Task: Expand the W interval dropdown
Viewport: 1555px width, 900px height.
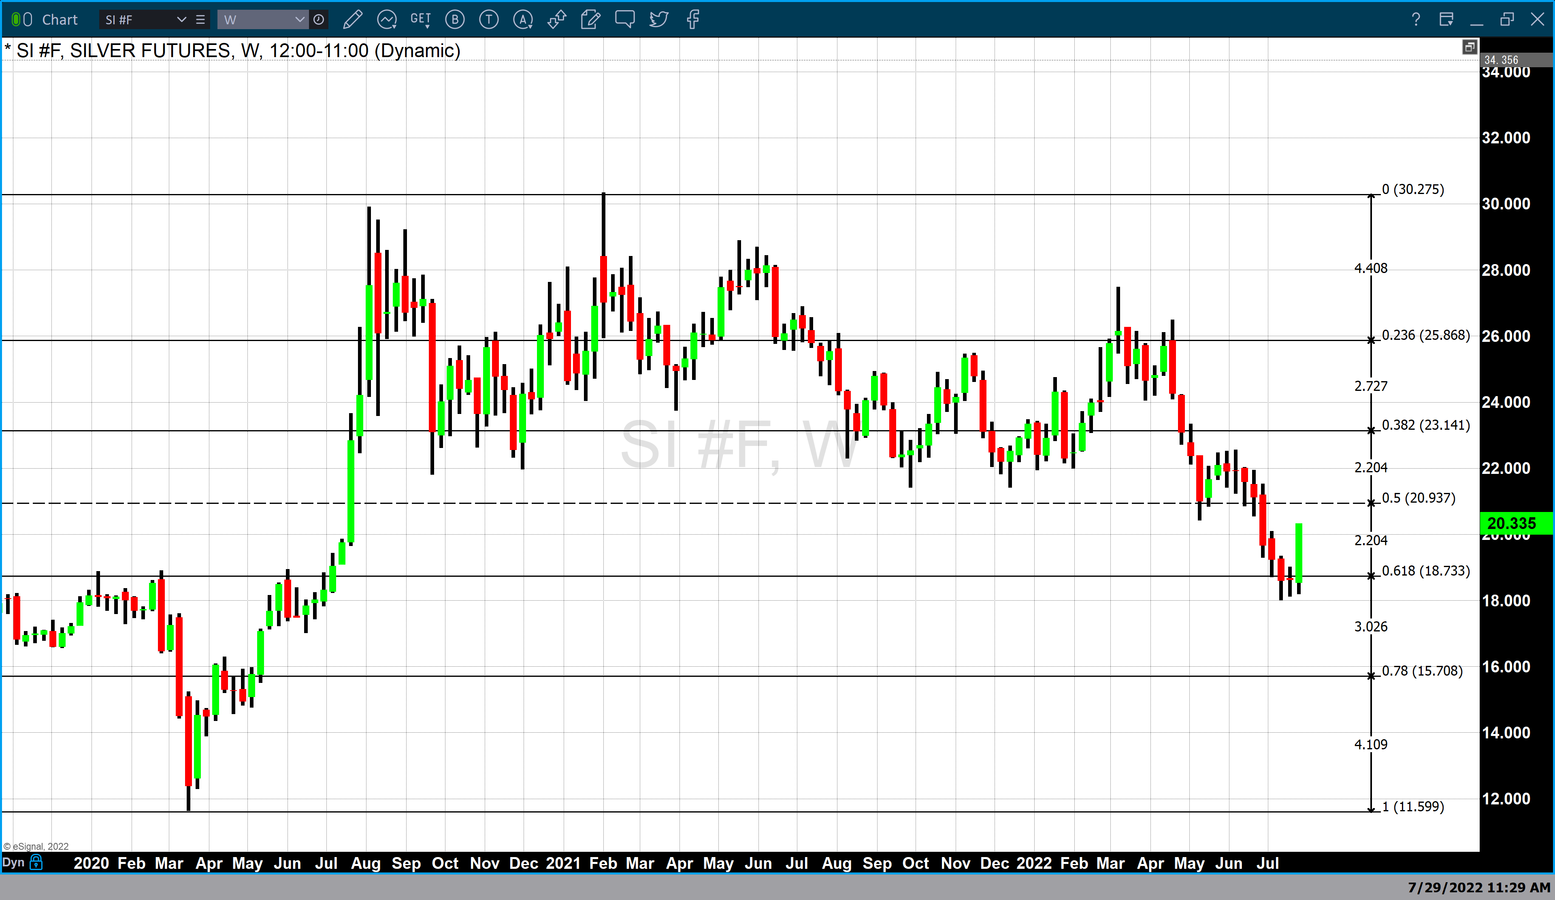Action: coord(299,19)
